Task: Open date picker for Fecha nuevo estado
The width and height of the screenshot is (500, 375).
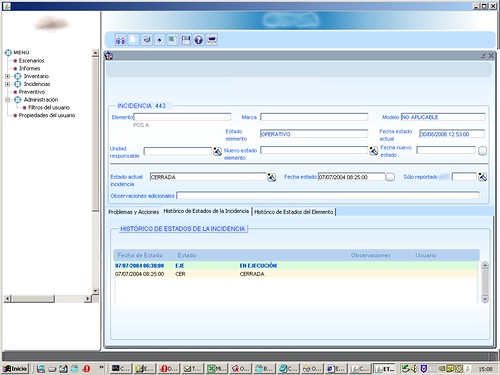Action: coord(482,151)
